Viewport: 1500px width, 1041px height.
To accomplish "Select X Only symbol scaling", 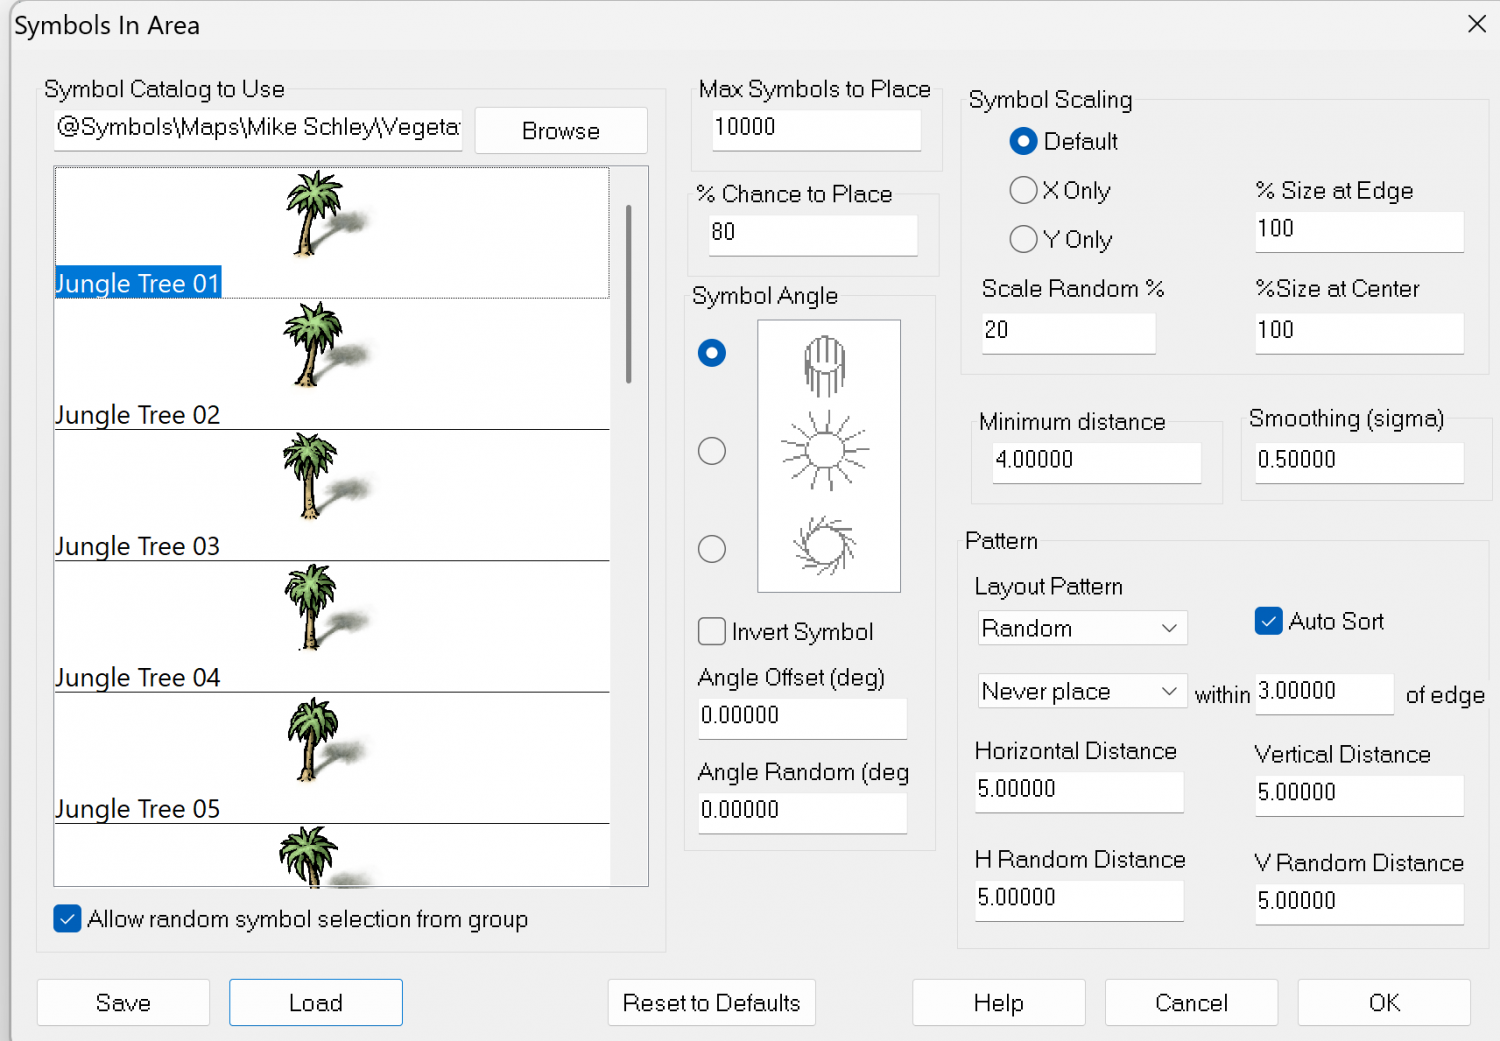I will tap(1023, 190).
